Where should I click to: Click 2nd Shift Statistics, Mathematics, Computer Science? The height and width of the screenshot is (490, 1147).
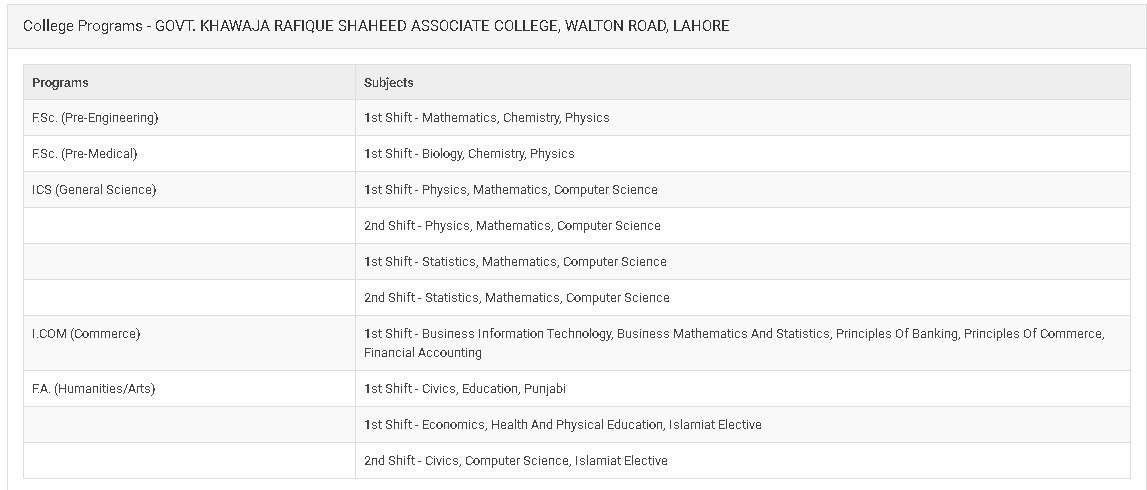click(x=742, y=298)
